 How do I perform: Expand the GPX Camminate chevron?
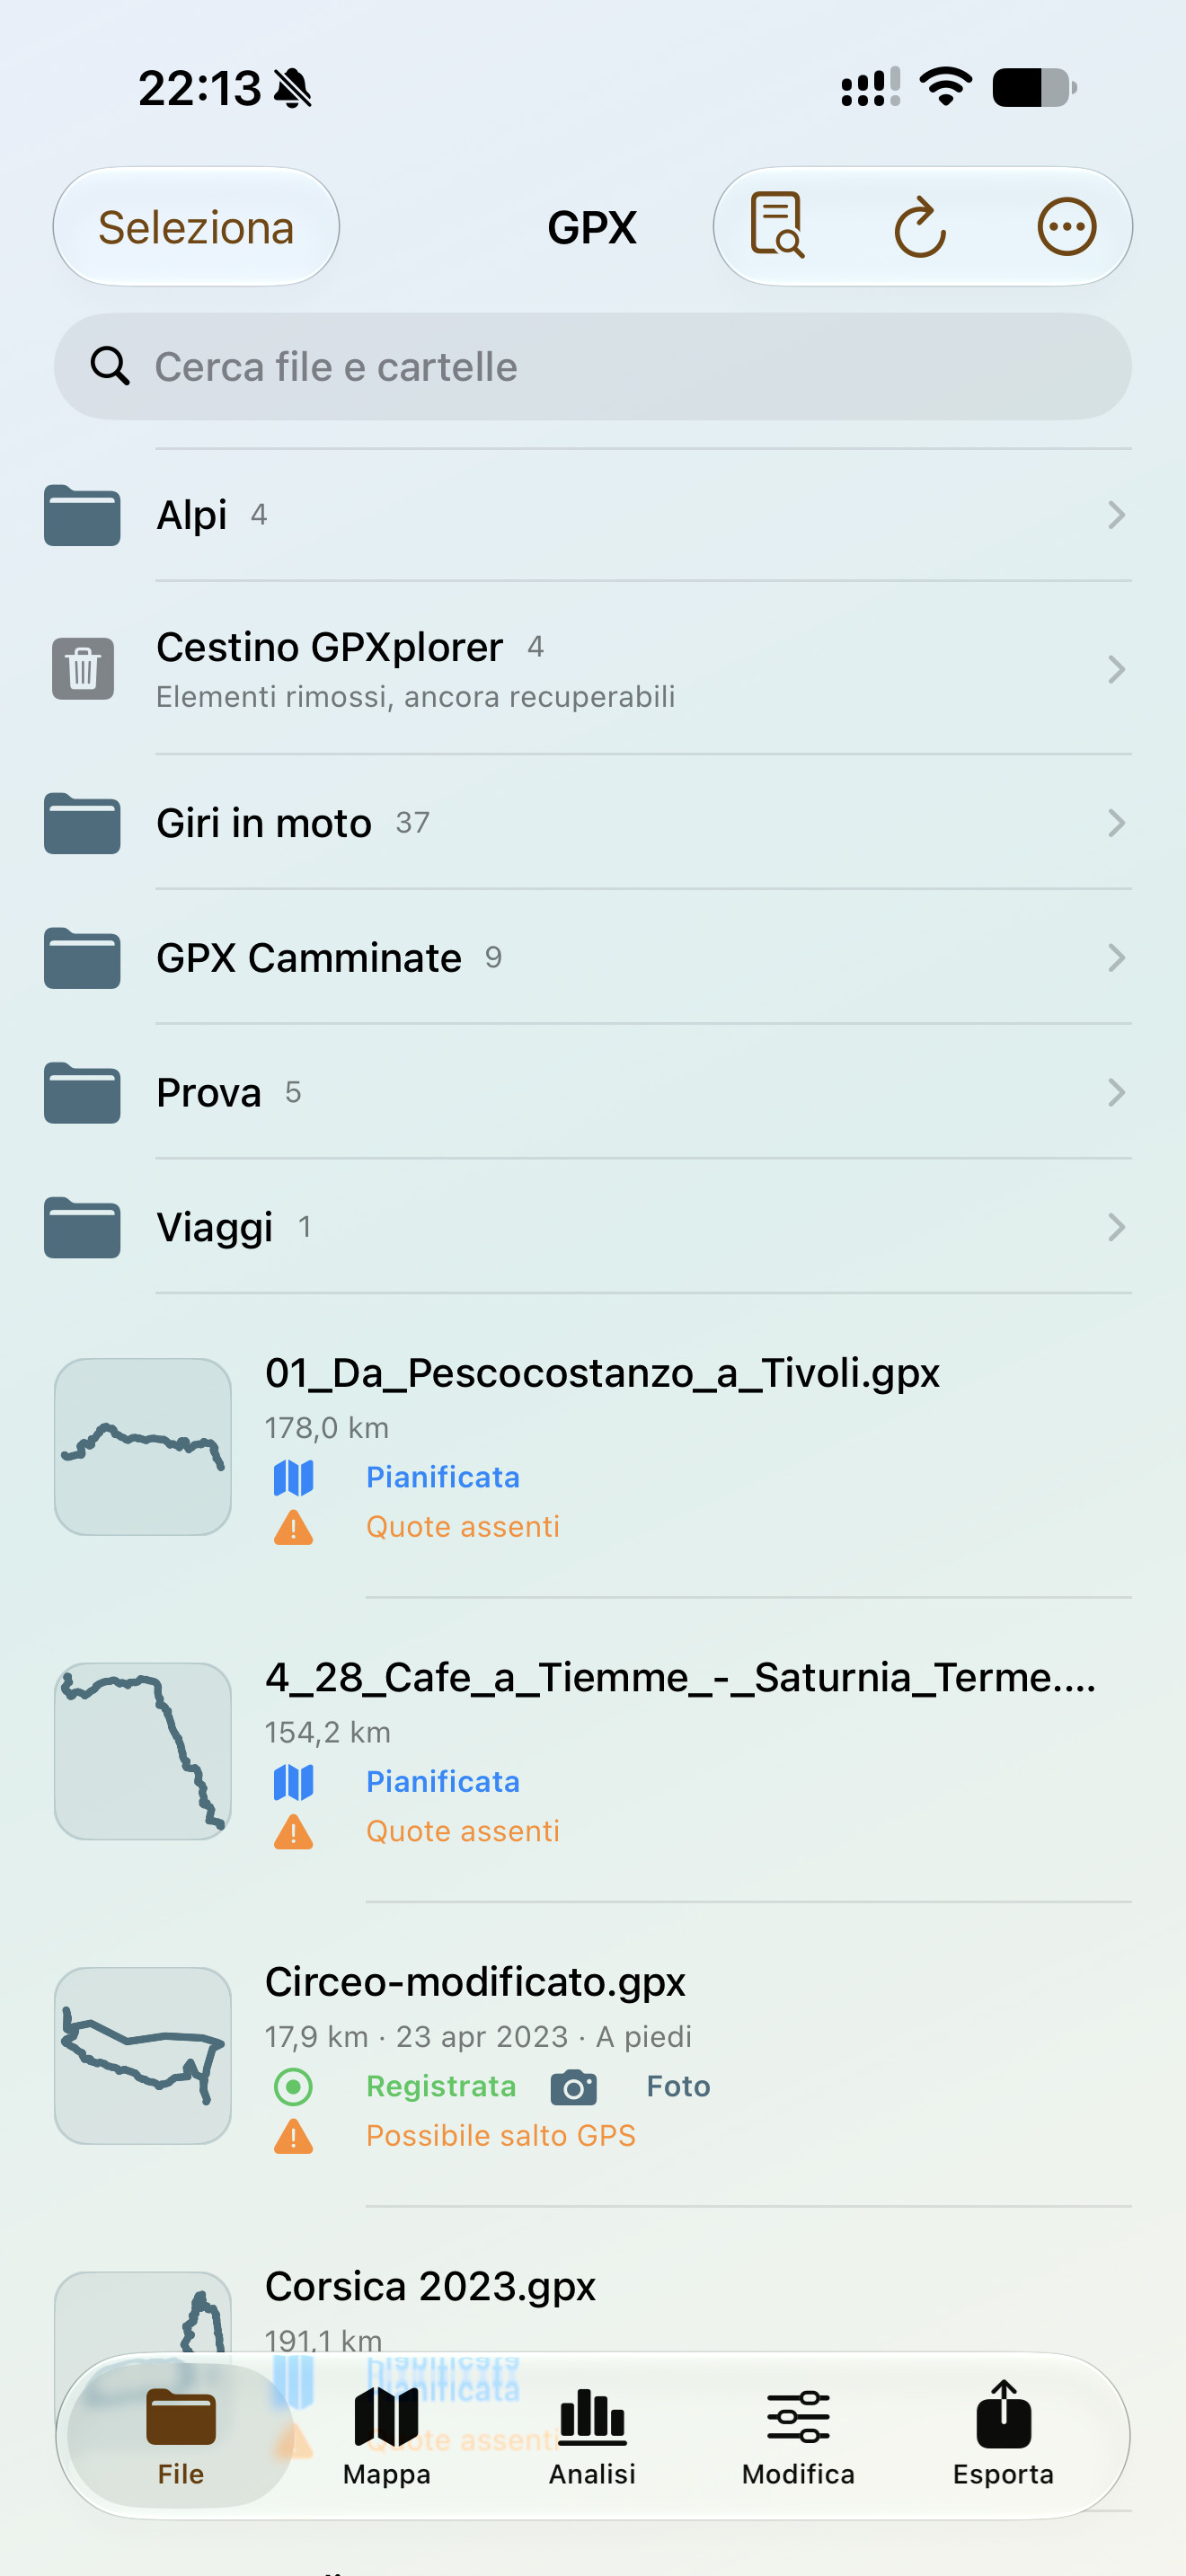(x=1116, y=958)
